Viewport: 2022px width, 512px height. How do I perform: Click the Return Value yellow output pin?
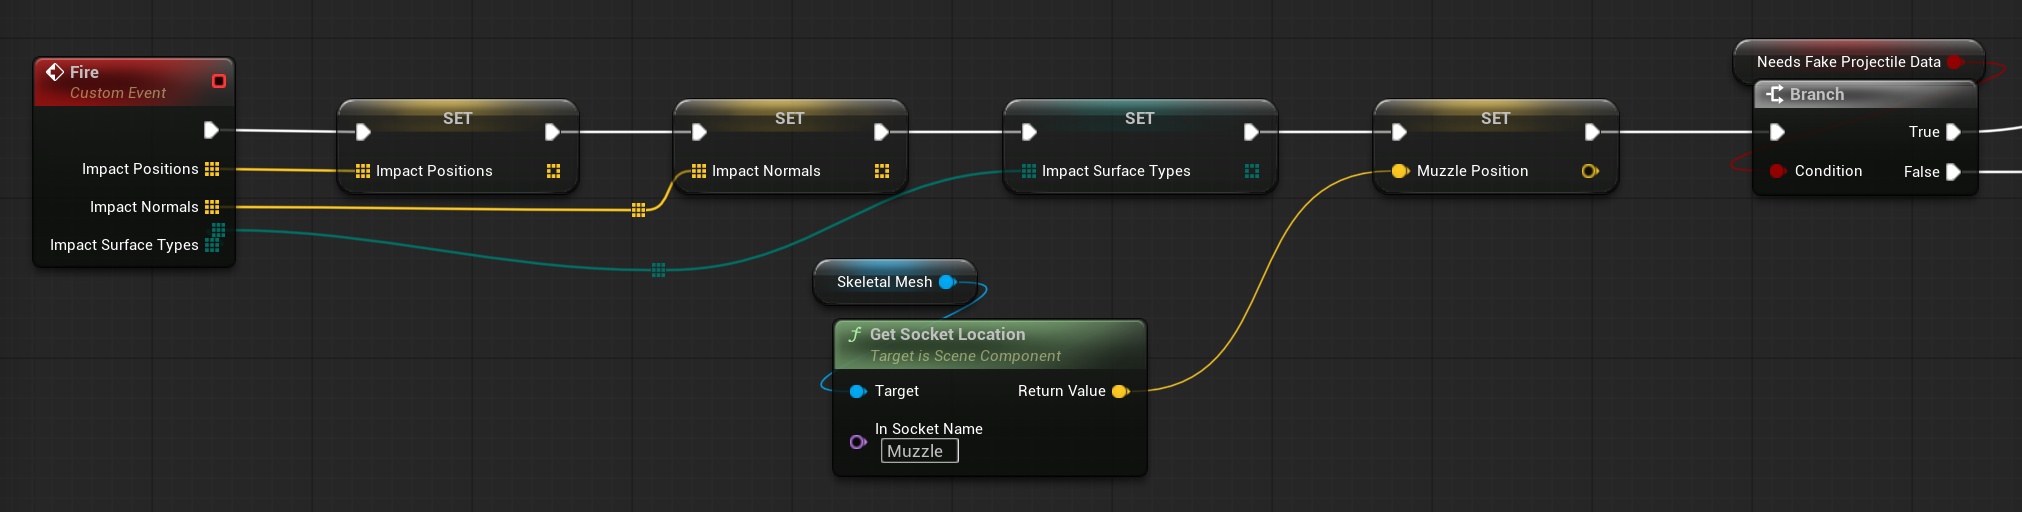(1120, 391)
